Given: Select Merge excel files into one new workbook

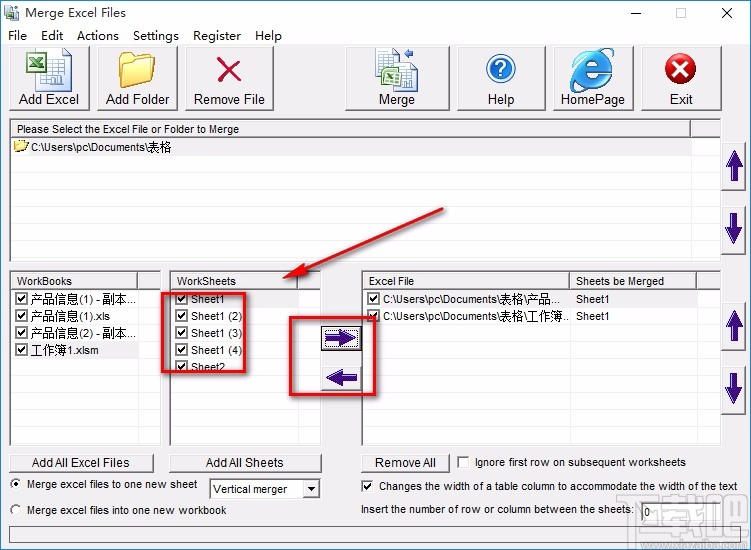Looking at the screenshot, I should click(16, 510).
